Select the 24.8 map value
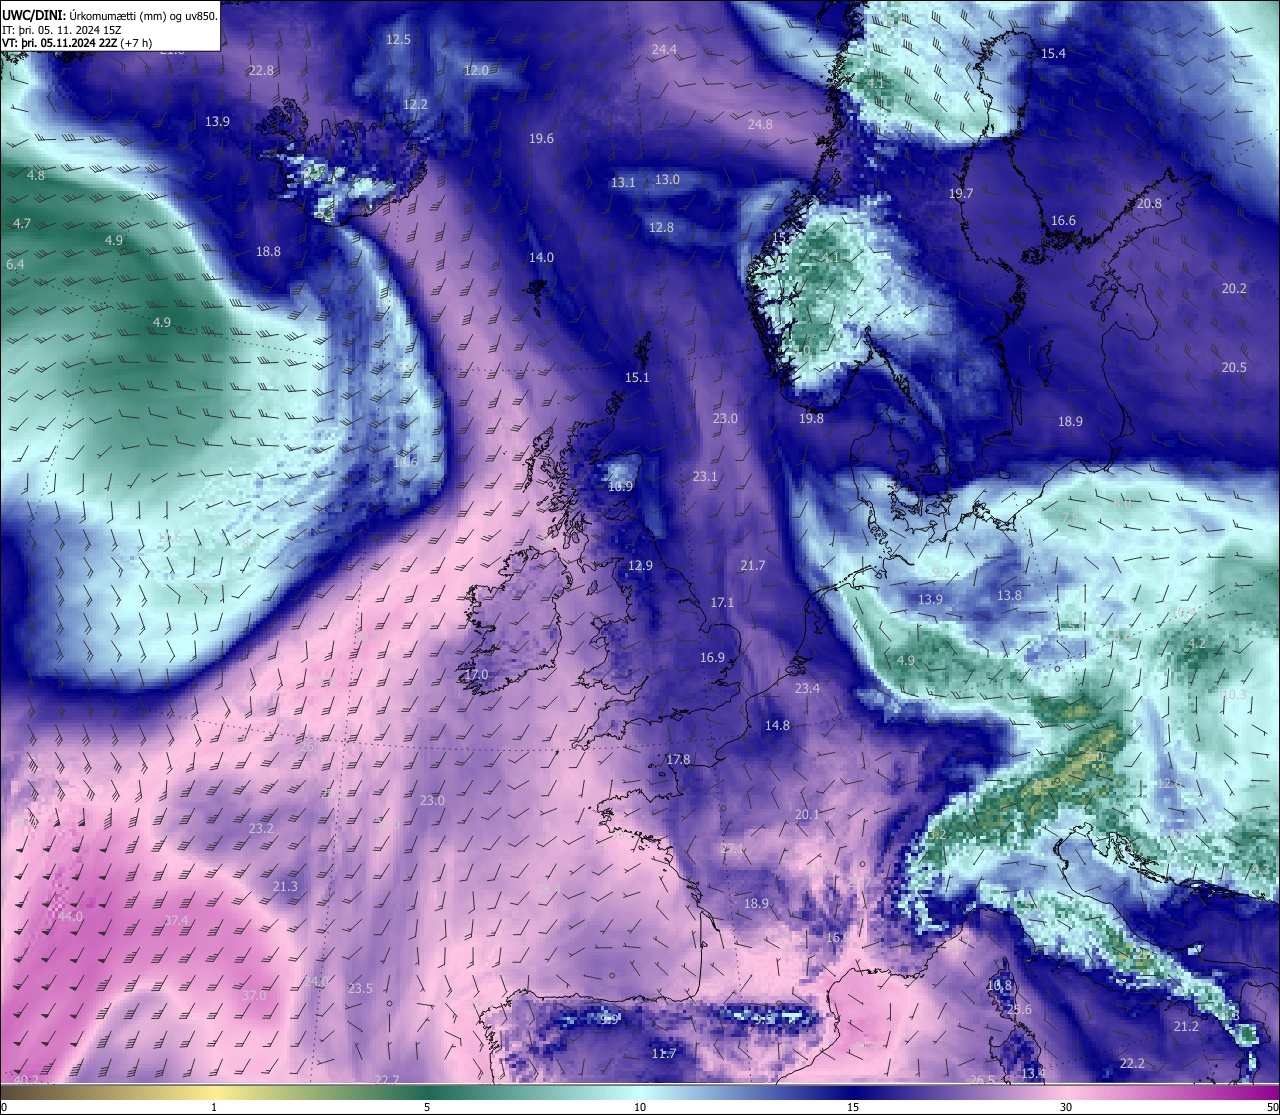 (760, 125)
